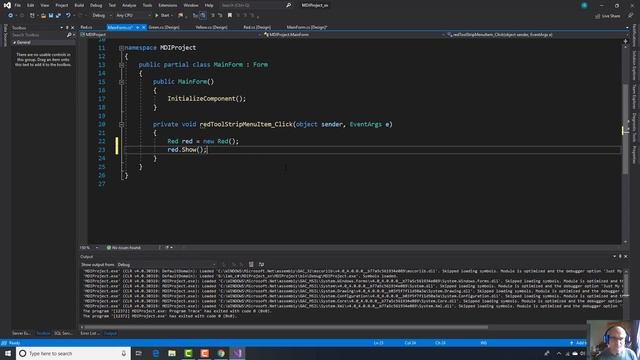Click the Output horizontal scrollbar
The height and width of the screenshot is (360, 640).
click(x=286, y=327)
